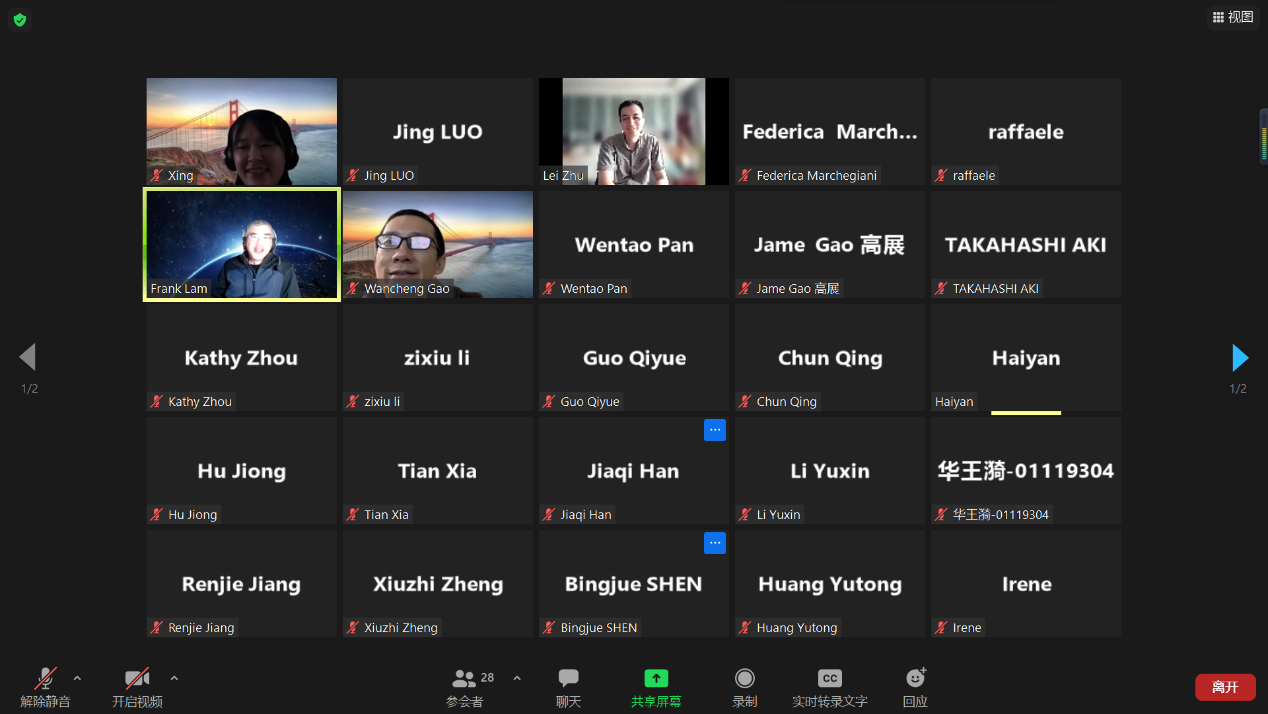Start screen sharing with 共享屏幕
This screenshot has width=1268, height=714.
[656, 686]
